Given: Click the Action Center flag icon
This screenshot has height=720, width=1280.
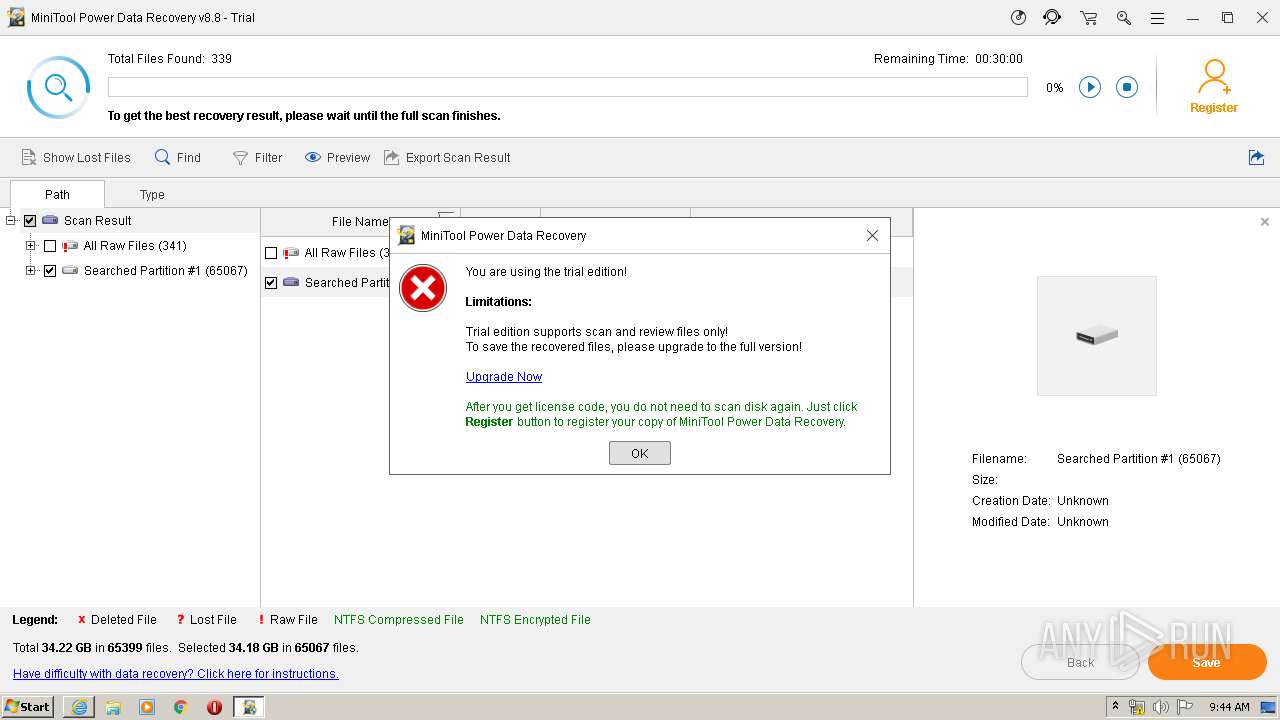Looking at the screenshot, I should tap(1185, 707).
